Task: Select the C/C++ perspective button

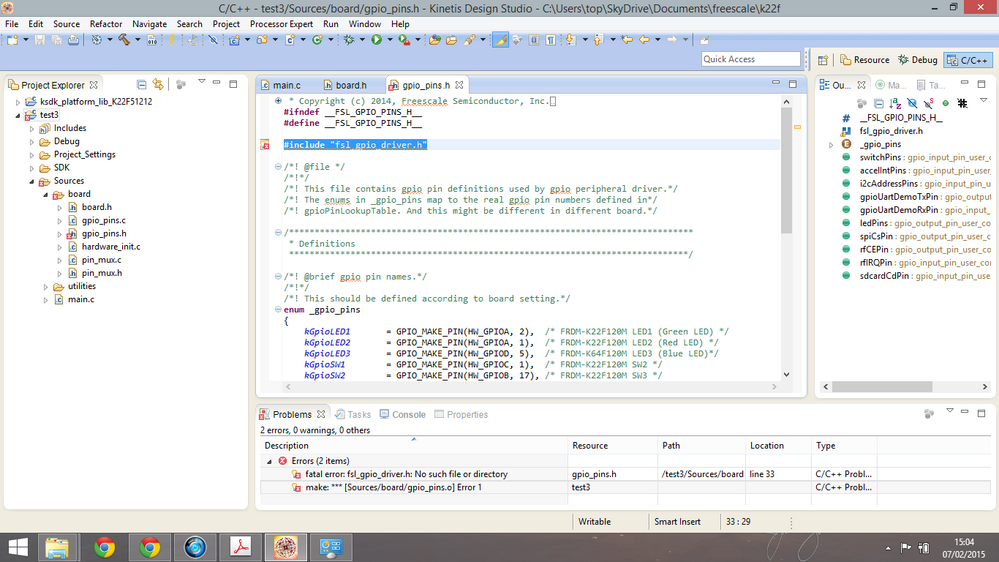Action: (967, 60)
